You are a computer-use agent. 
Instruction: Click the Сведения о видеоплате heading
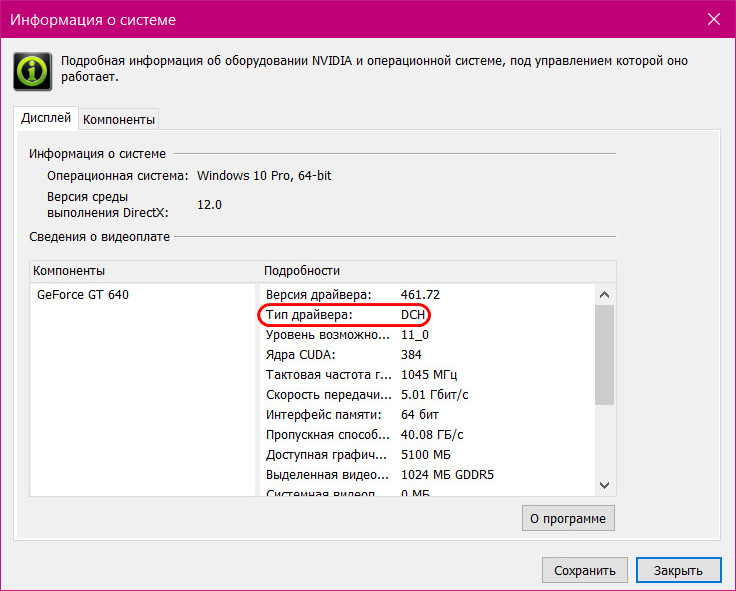pos(100,237)
